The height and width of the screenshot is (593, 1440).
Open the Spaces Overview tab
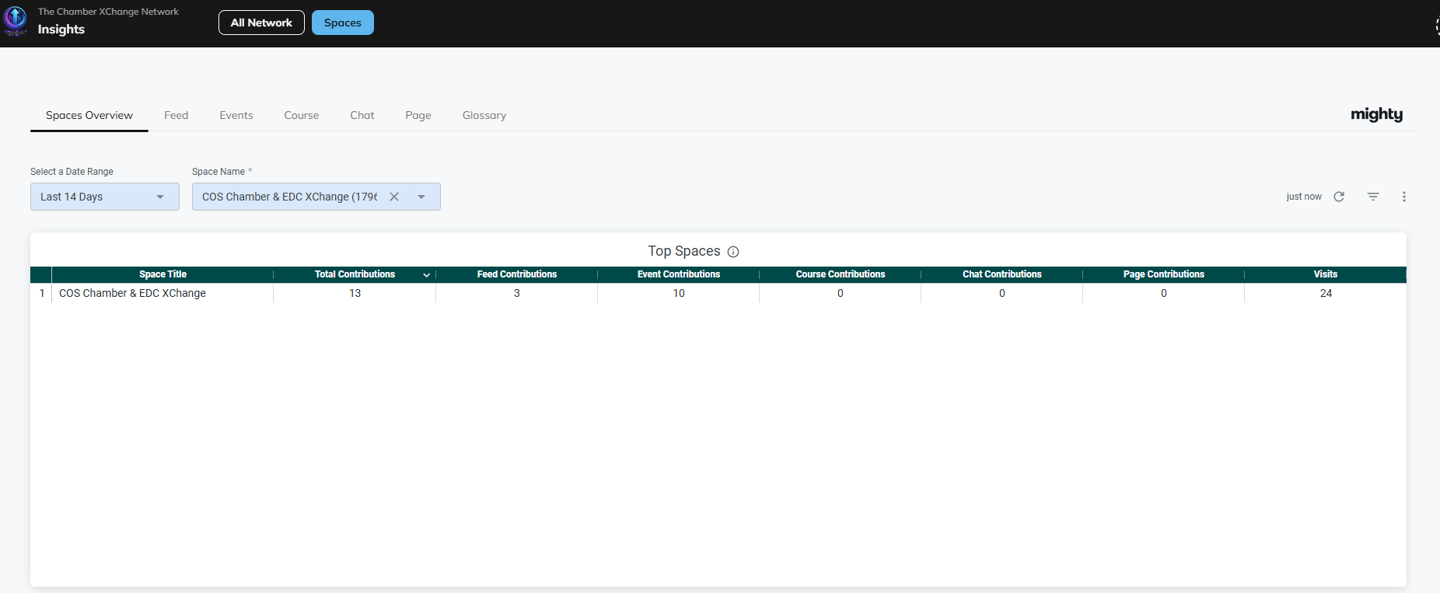point(89,115)
